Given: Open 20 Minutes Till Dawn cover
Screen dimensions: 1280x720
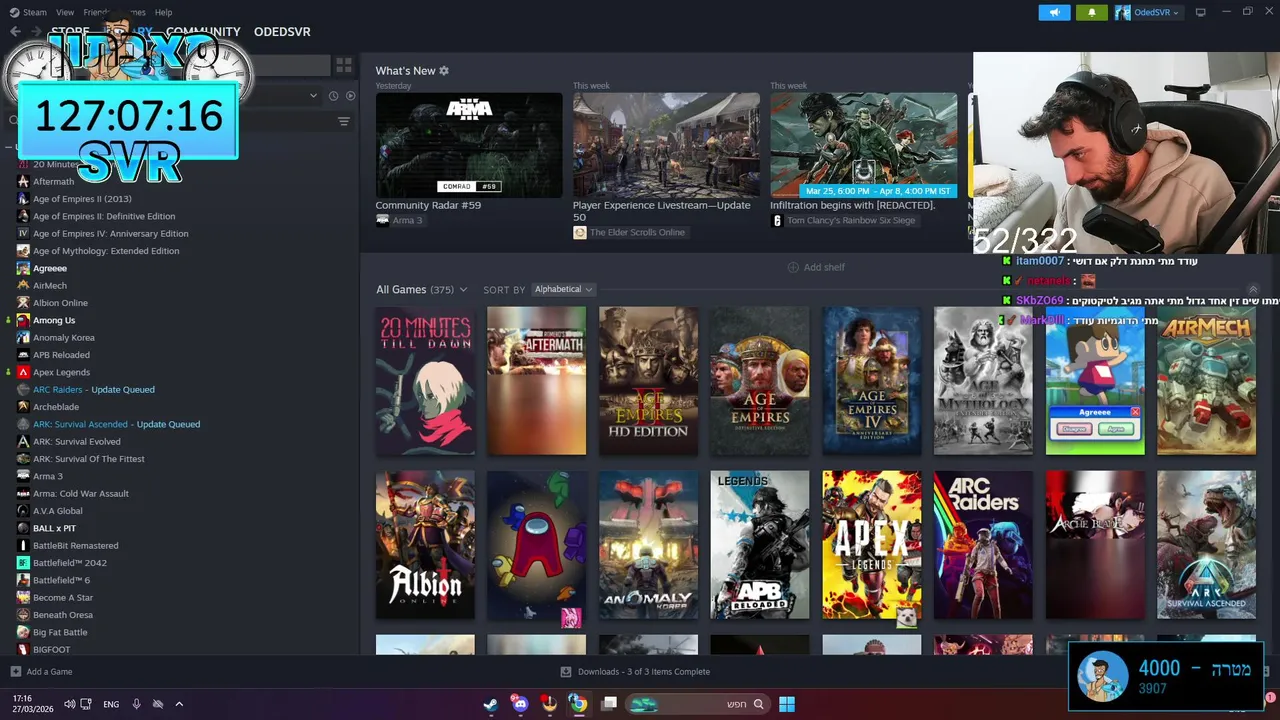Looking at the screenshot, I should (x=425, y=381).
